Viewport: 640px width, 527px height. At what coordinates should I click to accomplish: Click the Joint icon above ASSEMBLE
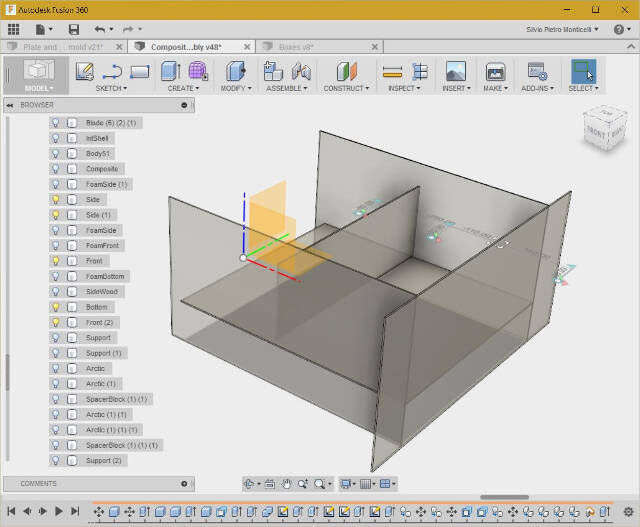[x=301, y=71]
